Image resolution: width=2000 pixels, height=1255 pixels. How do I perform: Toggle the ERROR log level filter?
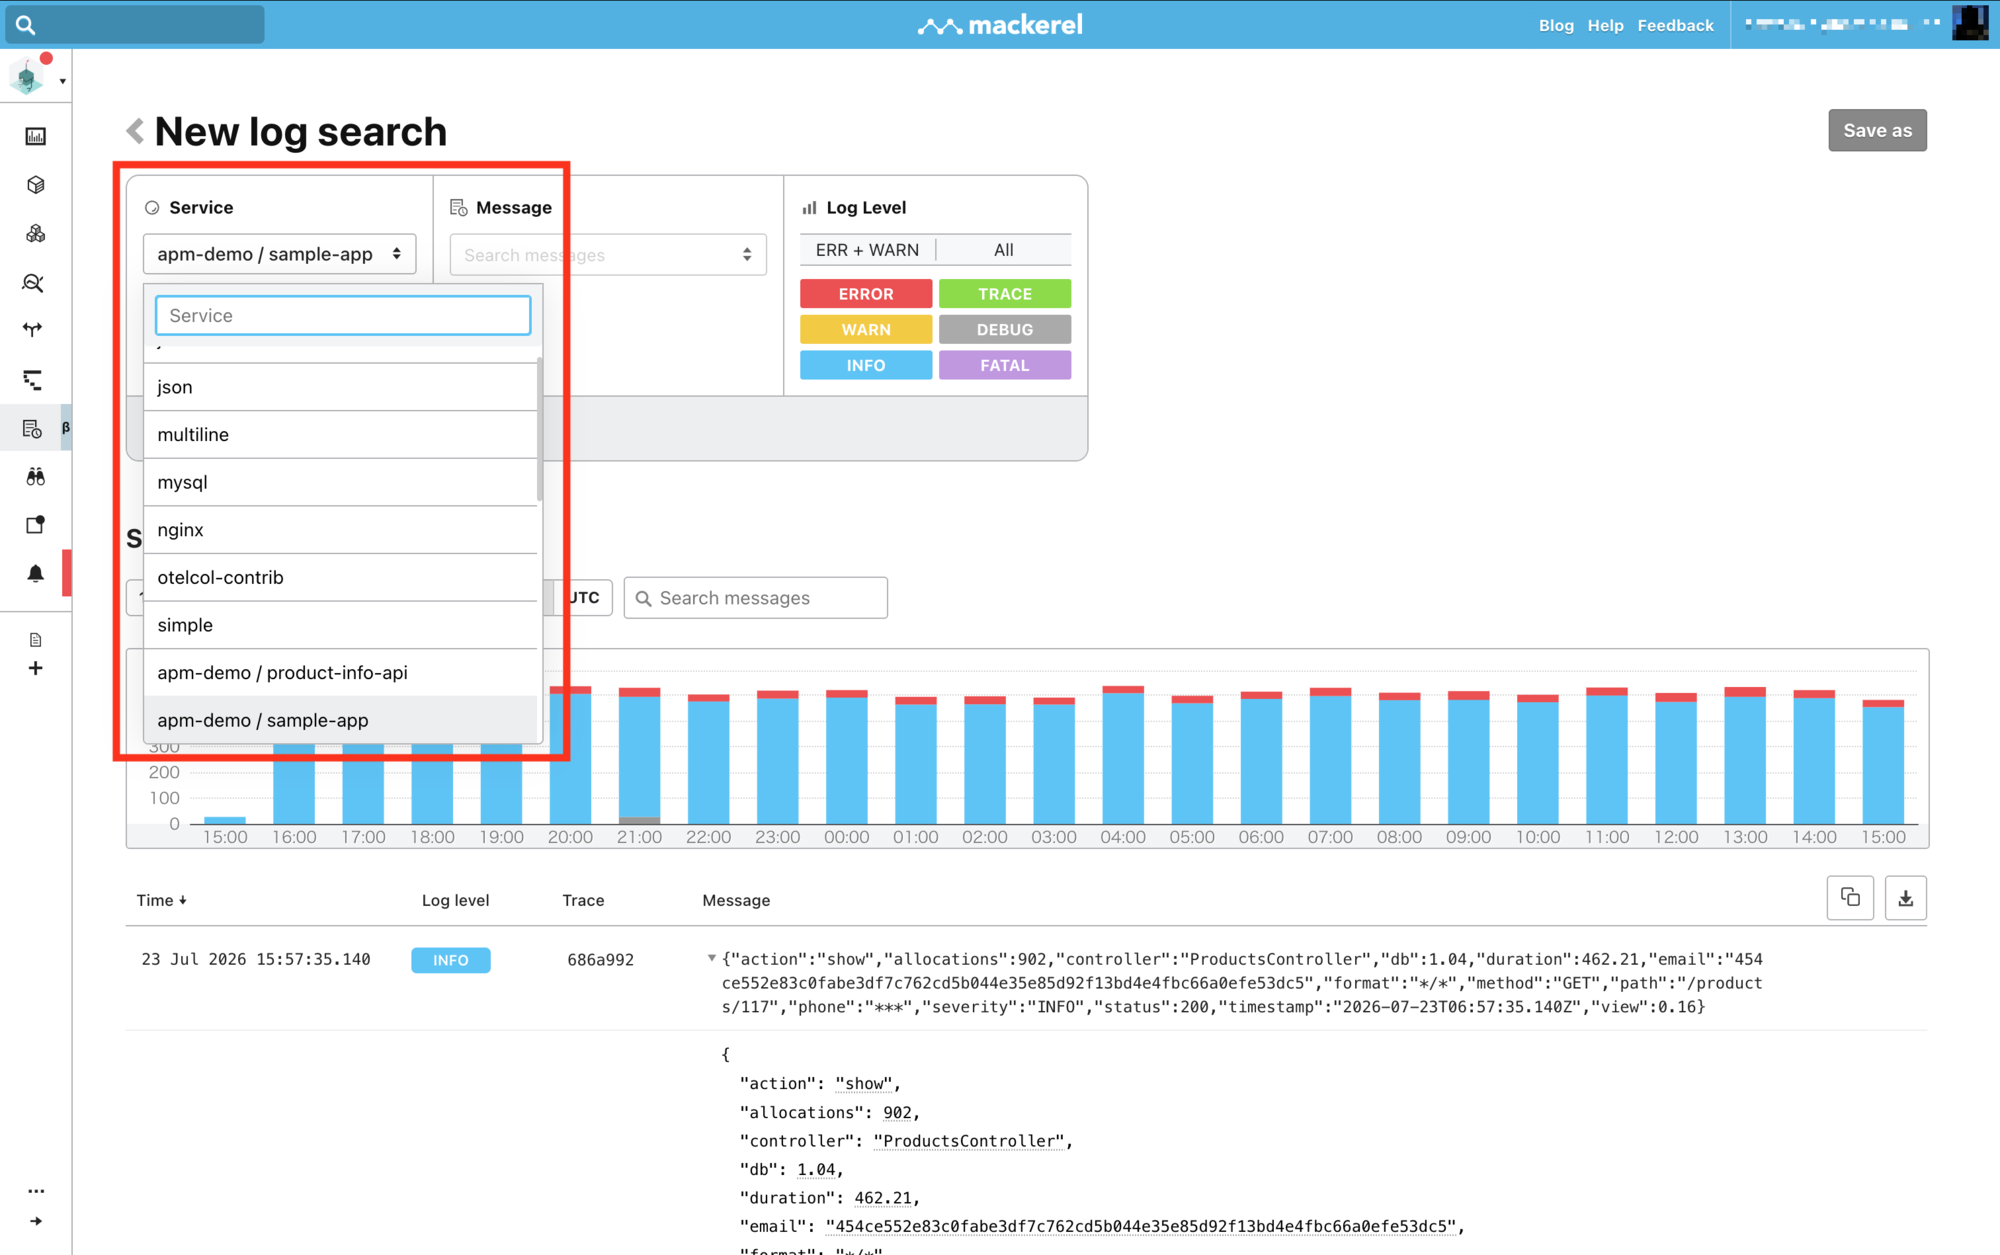pyautogui.click(x=866, y=294)
